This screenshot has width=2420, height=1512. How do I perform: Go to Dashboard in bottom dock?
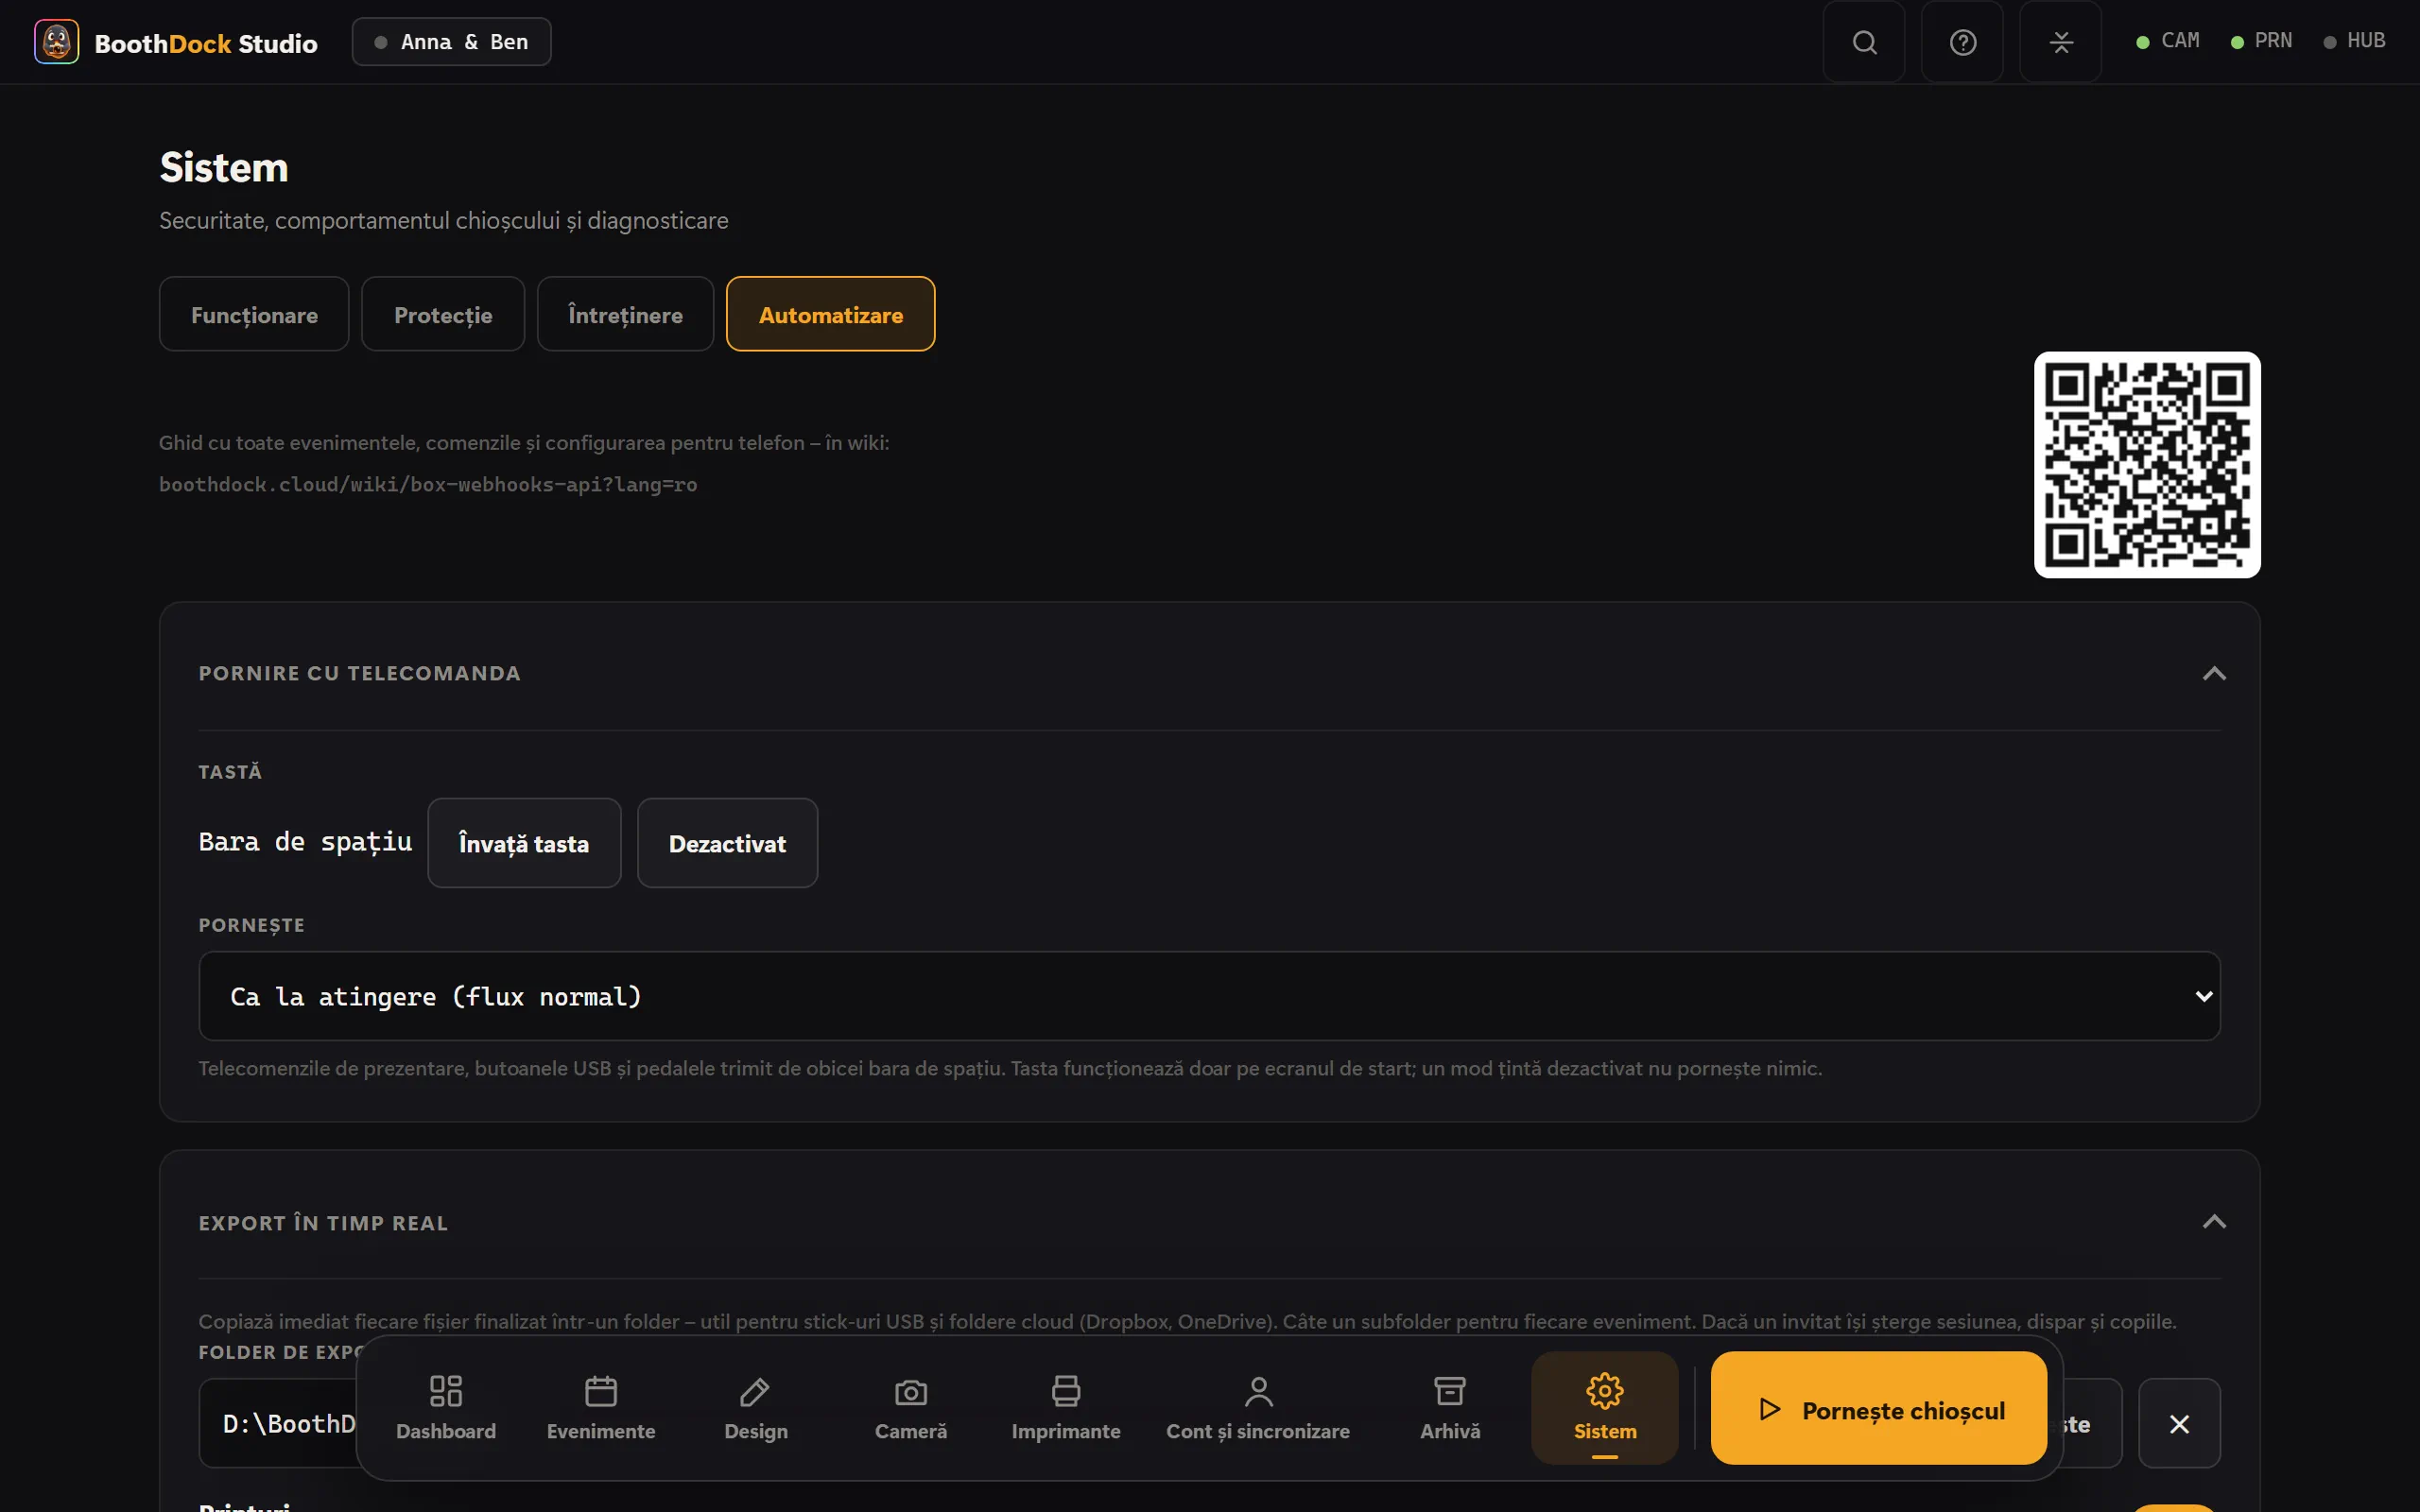[446, 1408]
